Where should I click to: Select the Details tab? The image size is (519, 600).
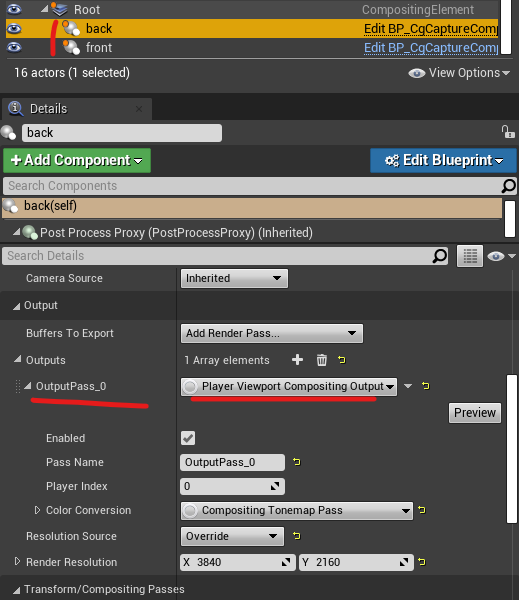(x=49, y=109)
